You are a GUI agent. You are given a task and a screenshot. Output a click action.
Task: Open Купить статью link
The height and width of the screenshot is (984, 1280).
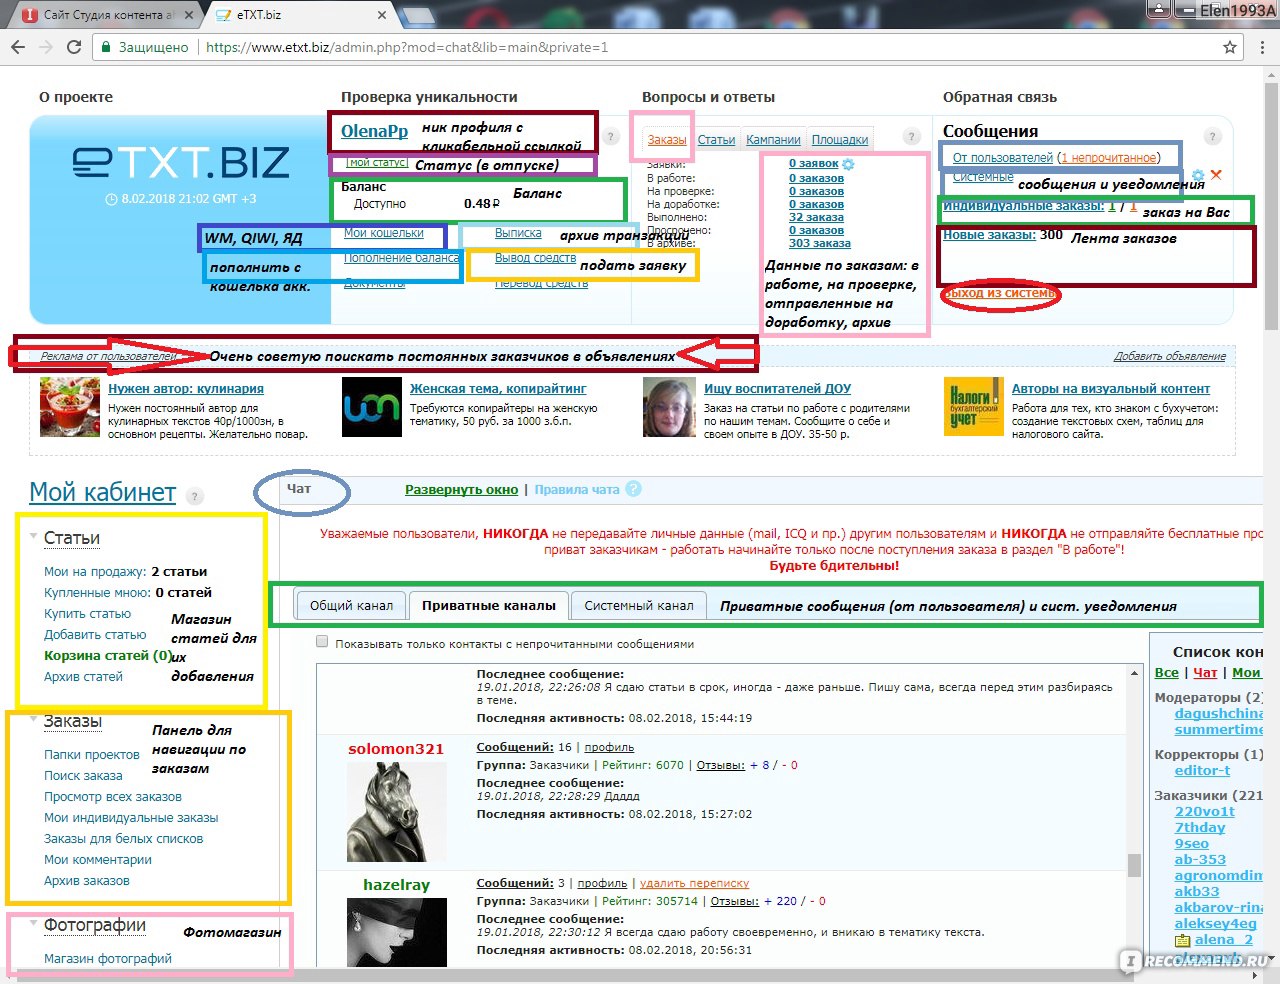pos(87,613)
